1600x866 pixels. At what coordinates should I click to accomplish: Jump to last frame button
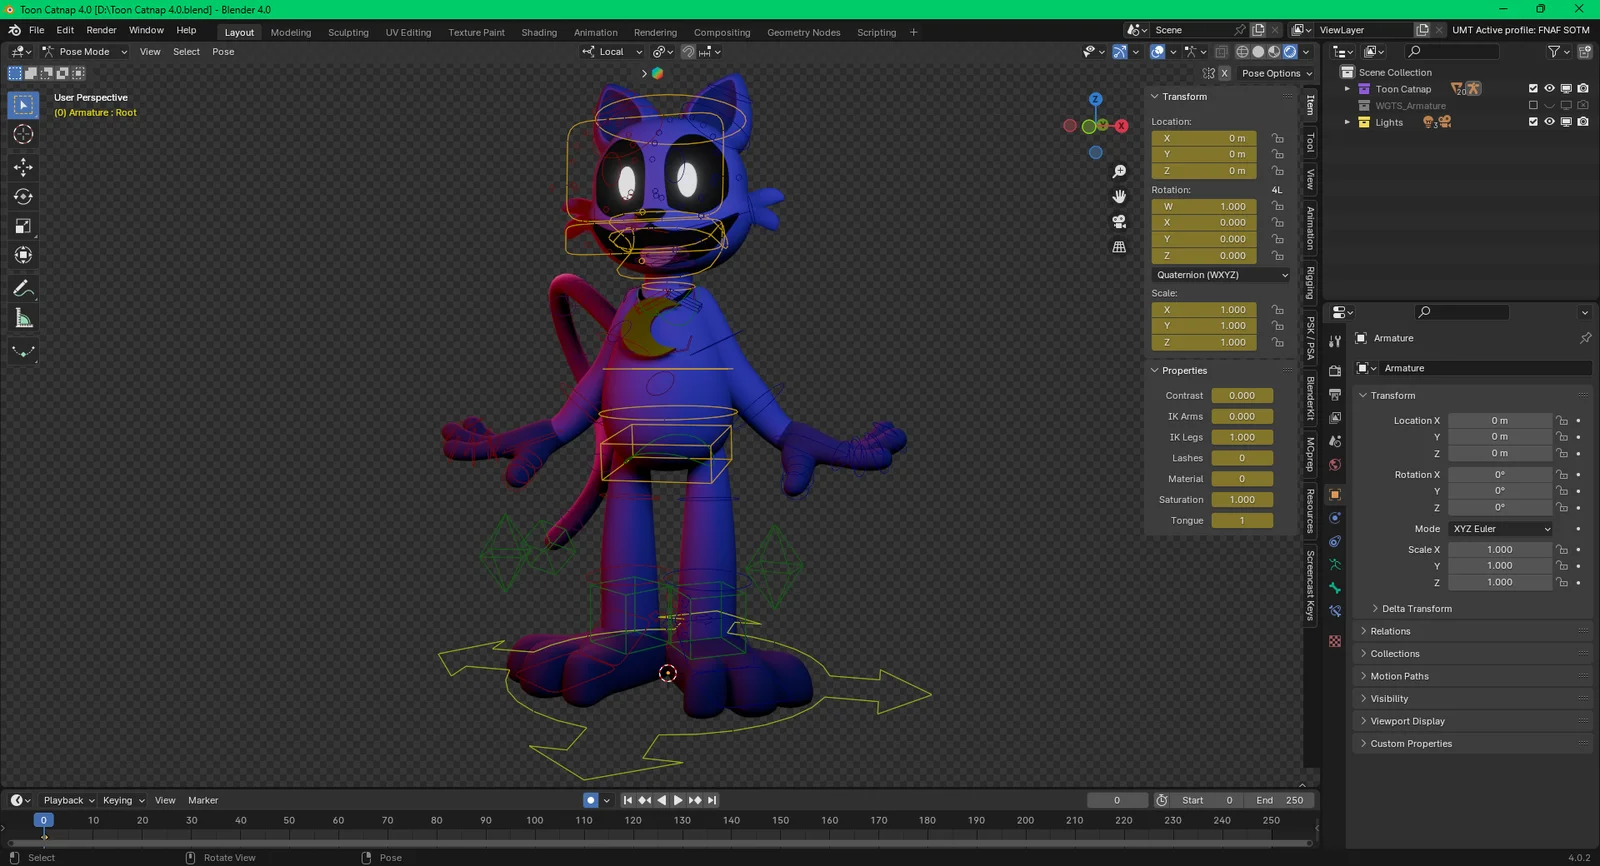712,800
